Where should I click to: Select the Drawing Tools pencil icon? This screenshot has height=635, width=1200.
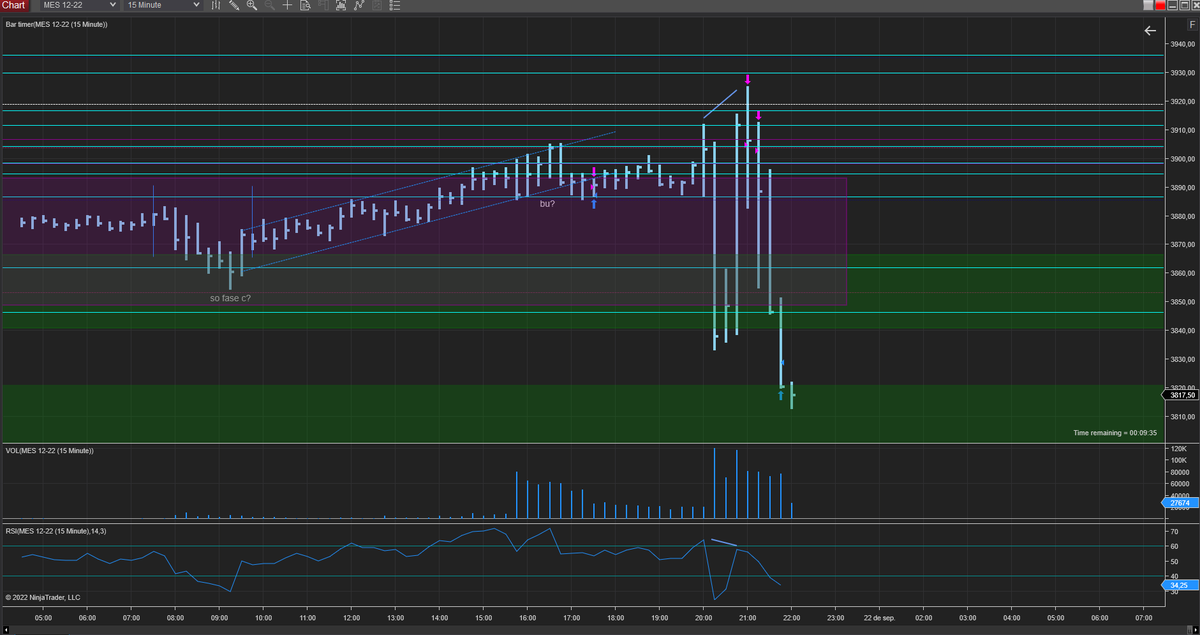click(x=234, y=5)
